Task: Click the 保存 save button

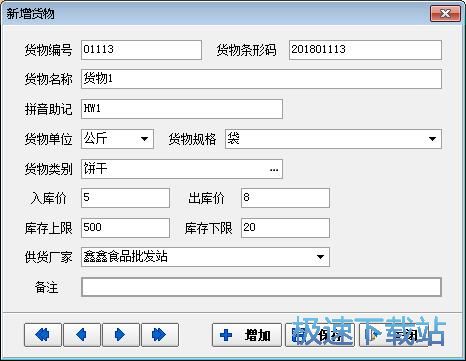Action: pyautogui.click(x=320, y=335)
